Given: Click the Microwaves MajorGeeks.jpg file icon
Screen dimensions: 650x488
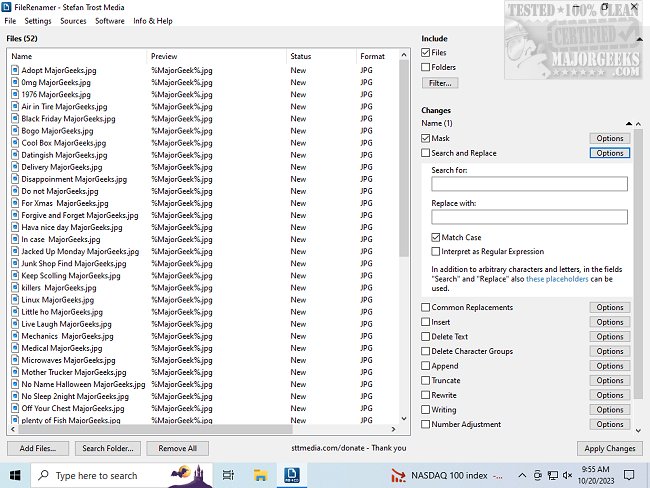Looking at the screenshot, I should pyautogui.click(x=15, y=360).
